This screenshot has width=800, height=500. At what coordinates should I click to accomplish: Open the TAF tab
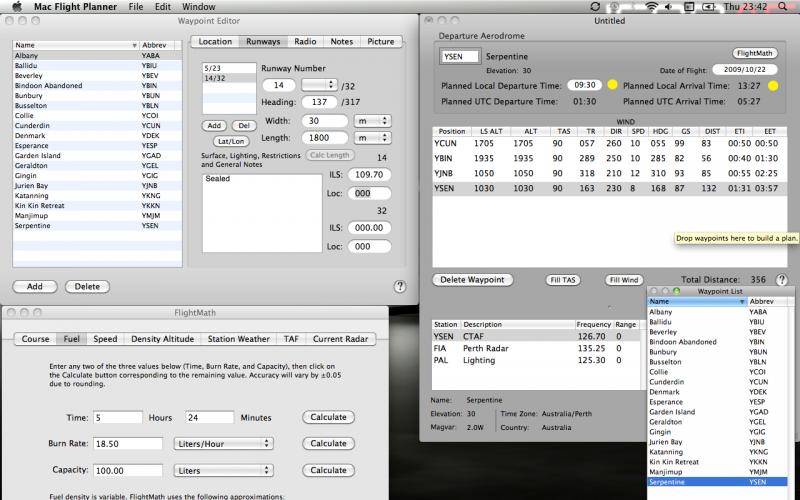tap(291, 339)
